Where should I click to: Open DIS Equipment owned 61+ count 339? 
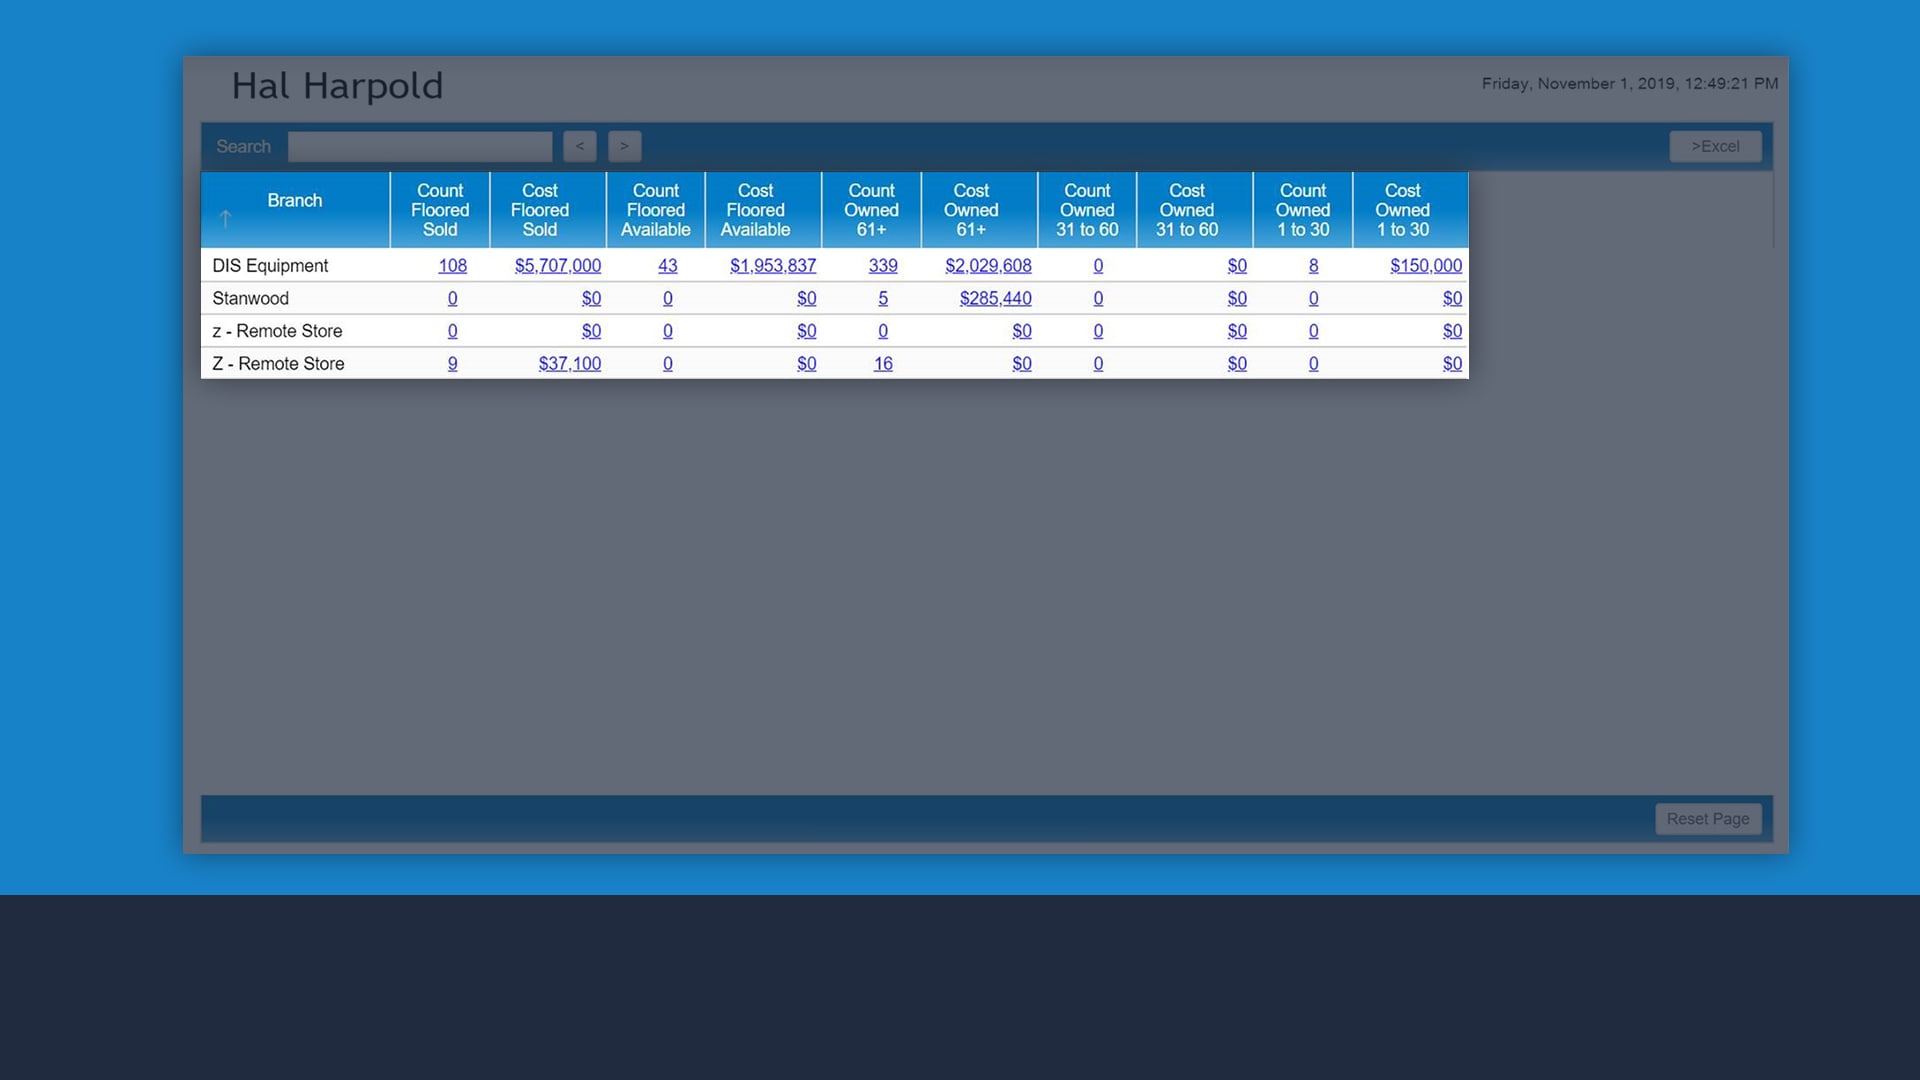coord(883,266)
